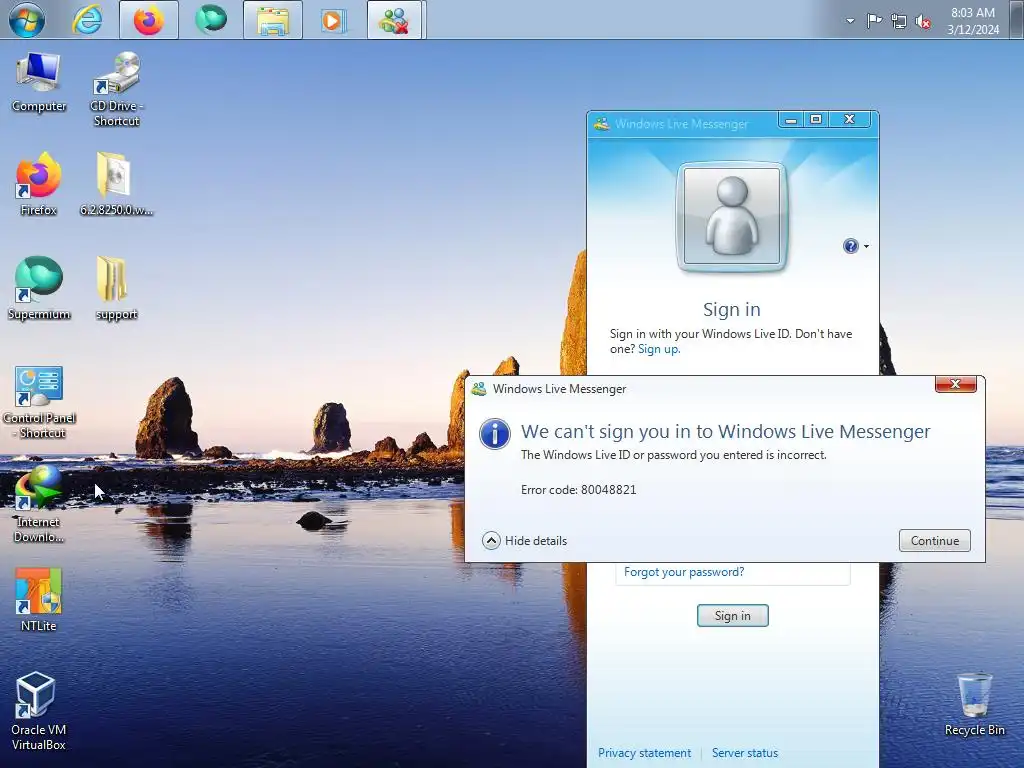Open Windows Media Player taskbar icon
Screen dimensions: 1024x768
[334, 20]
